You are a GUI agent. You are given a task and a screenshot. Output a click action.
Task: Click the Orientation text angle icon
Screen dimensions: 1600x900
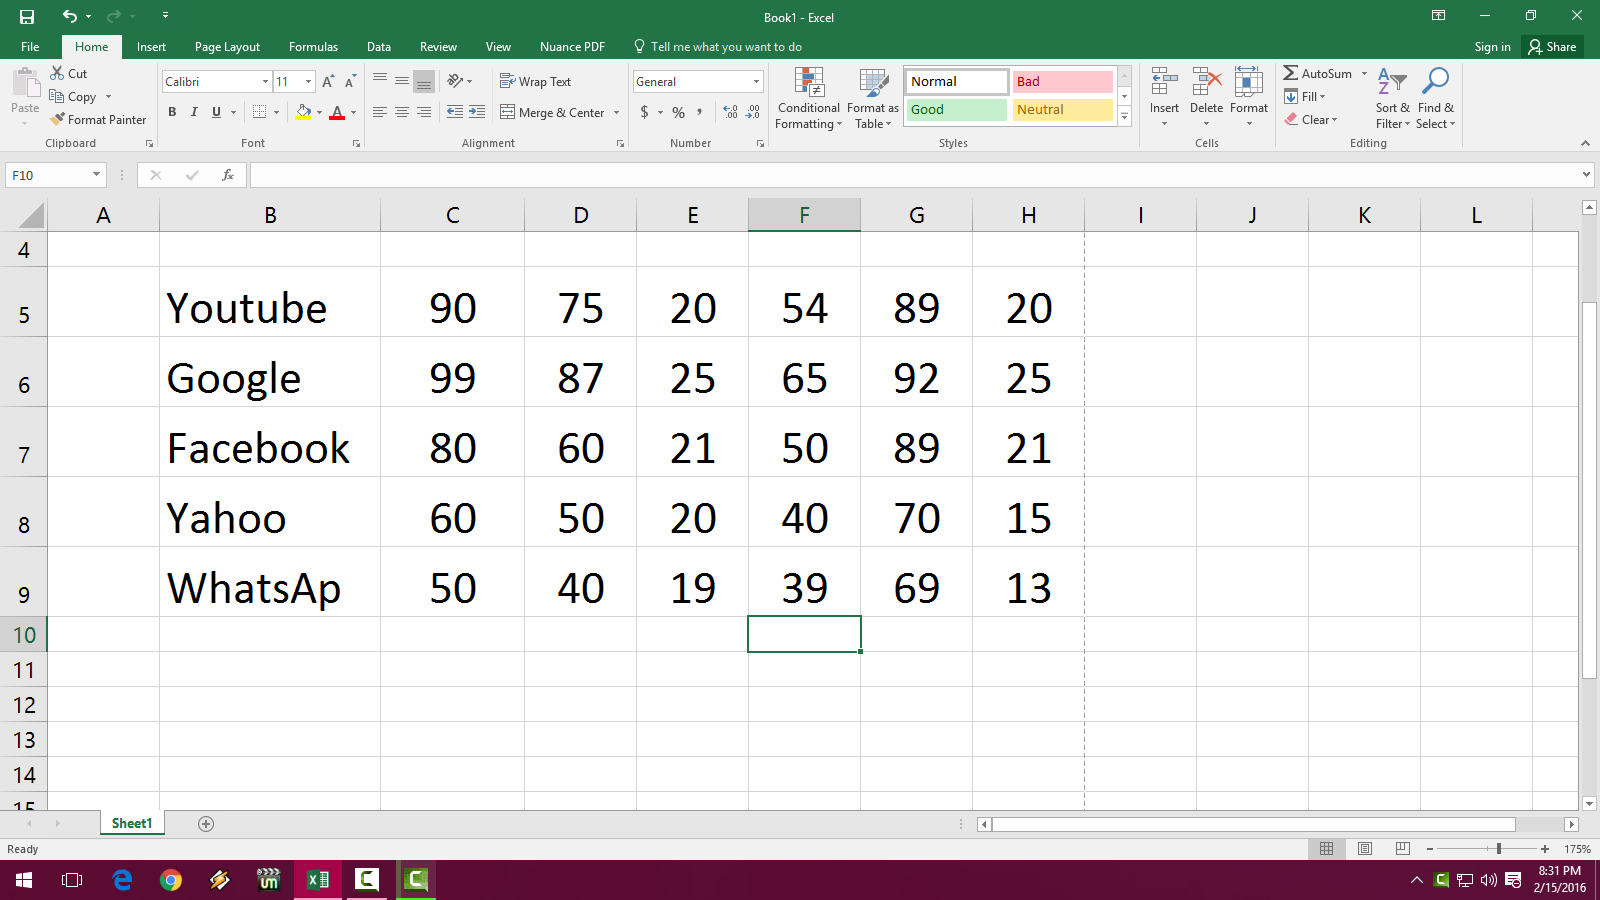tap(455, 81)
